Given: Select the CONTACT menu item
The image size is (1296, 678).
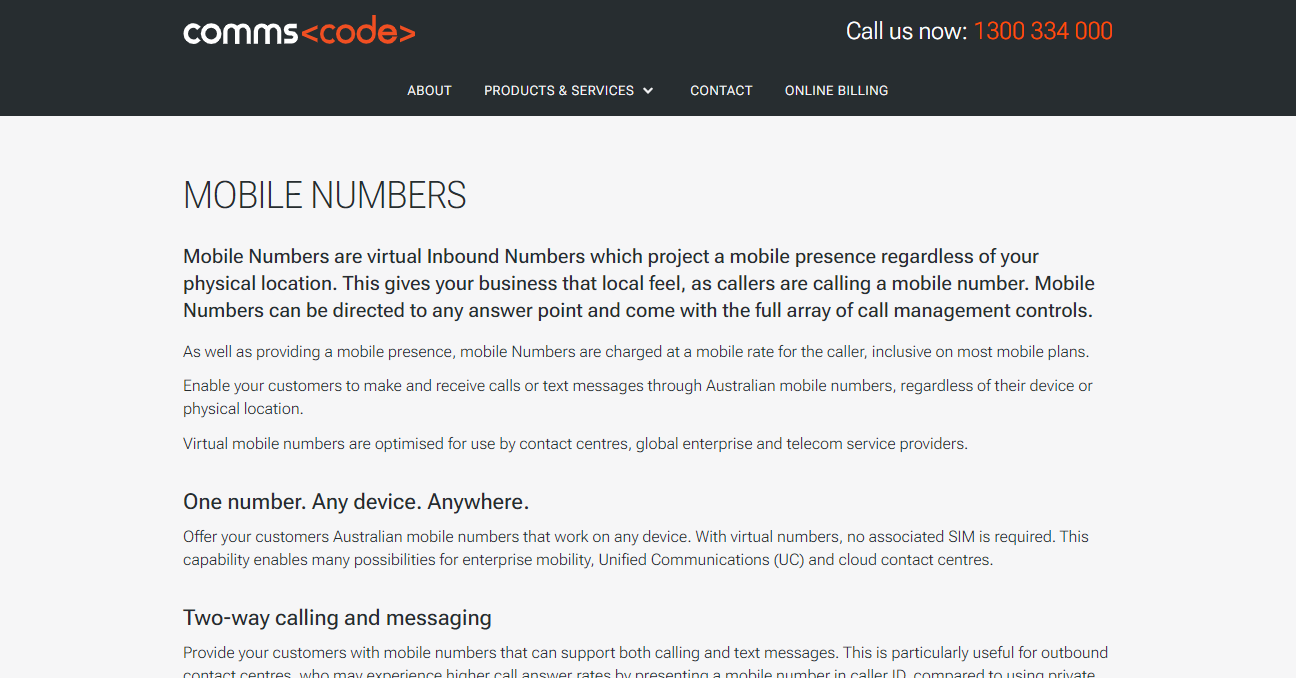Looking at the screenshot, I should pyautogui.click(x=721, y=90).
